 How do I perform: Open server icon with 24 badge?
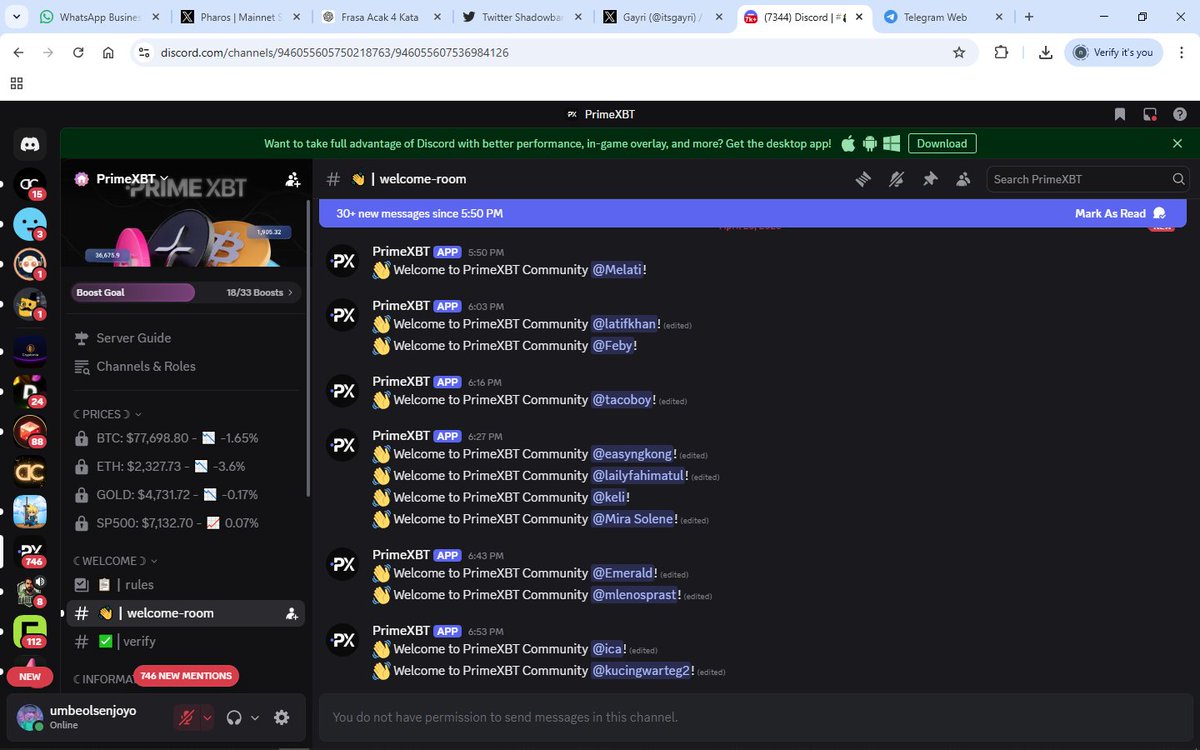[x=30, y=390]
